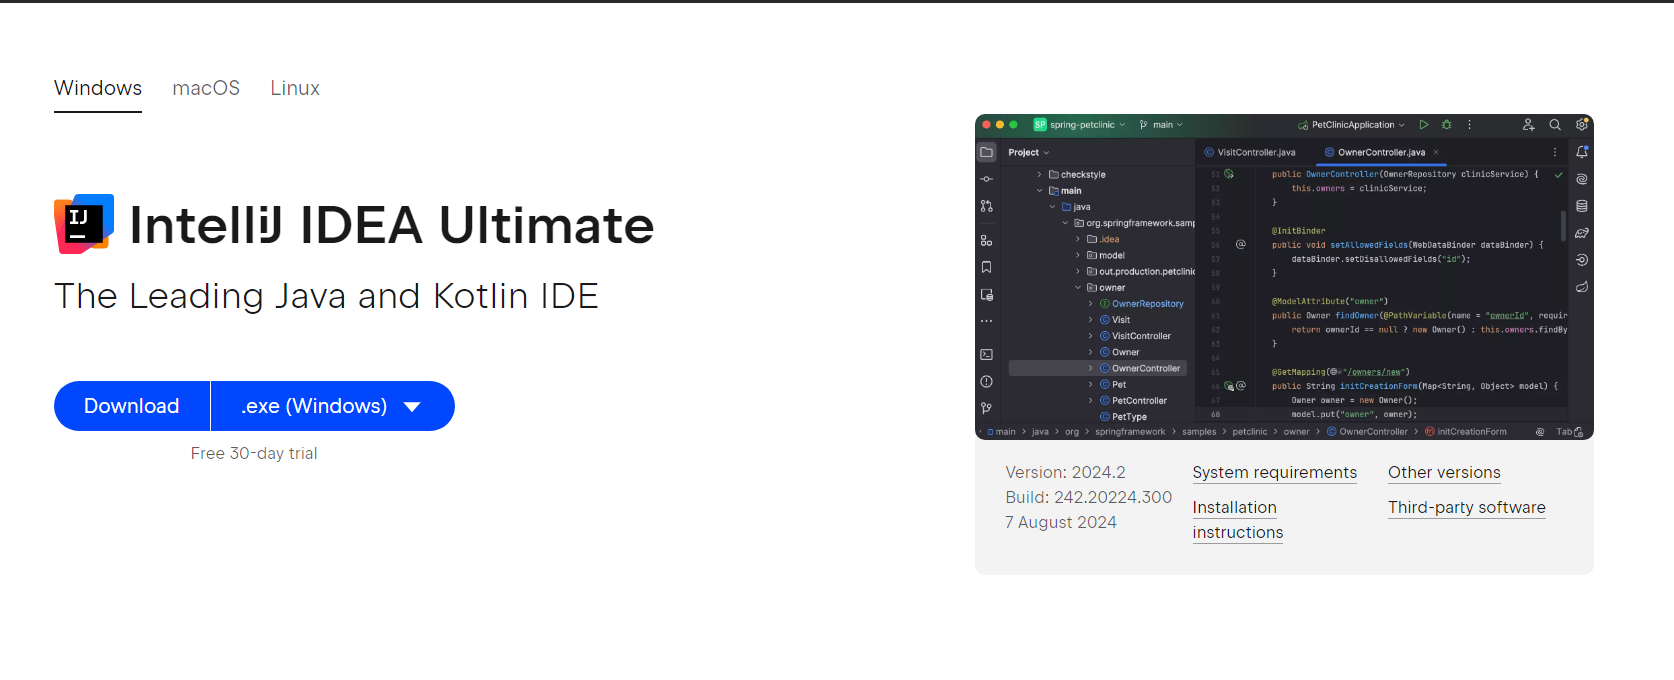Open the Git tool window icon
The height and width of the screenshot is (680, 1674).
pos(987,408)
